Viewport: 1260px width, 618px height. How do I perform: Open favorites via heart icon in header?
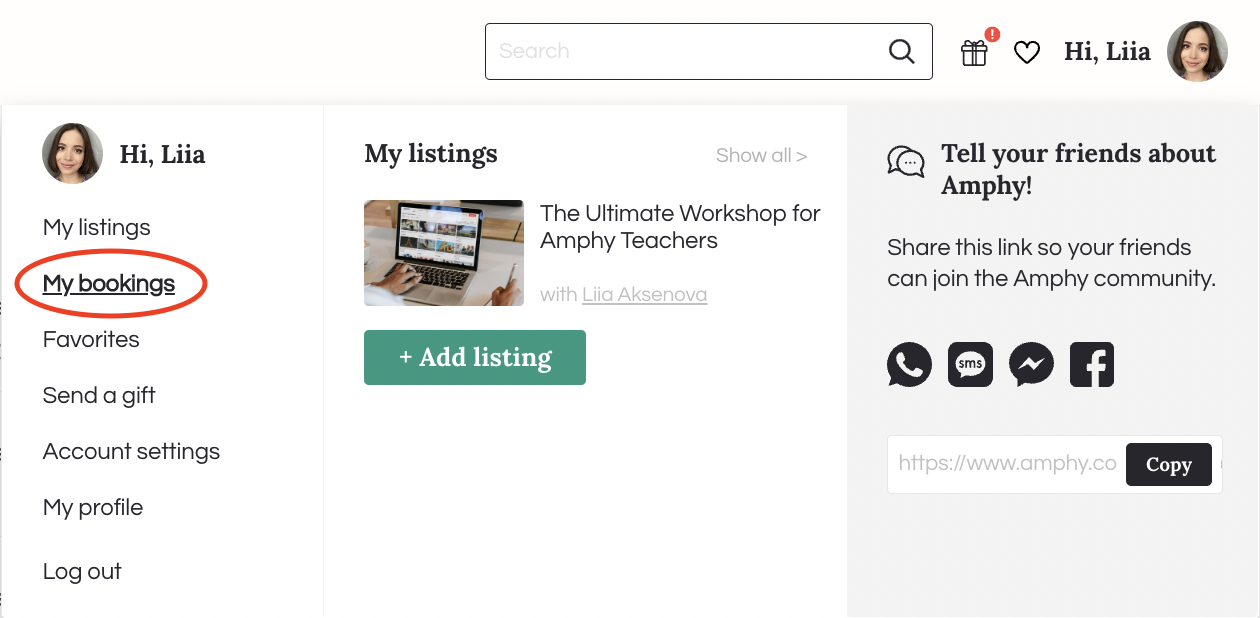click(x=1027, y=52)
